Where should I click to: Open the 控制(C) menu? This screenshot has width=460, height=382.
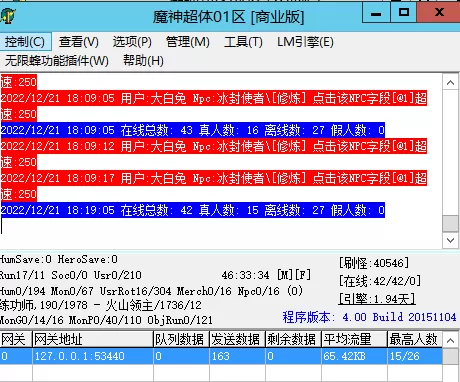point(25,42)
